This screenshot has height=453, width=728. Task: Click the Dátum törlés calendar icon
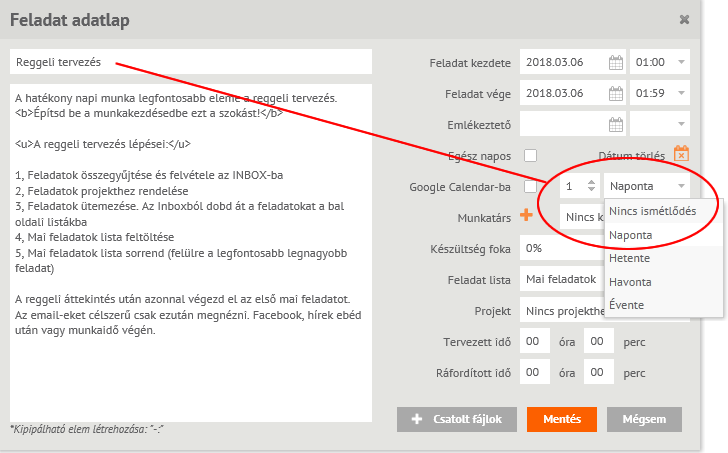point(681,154)
